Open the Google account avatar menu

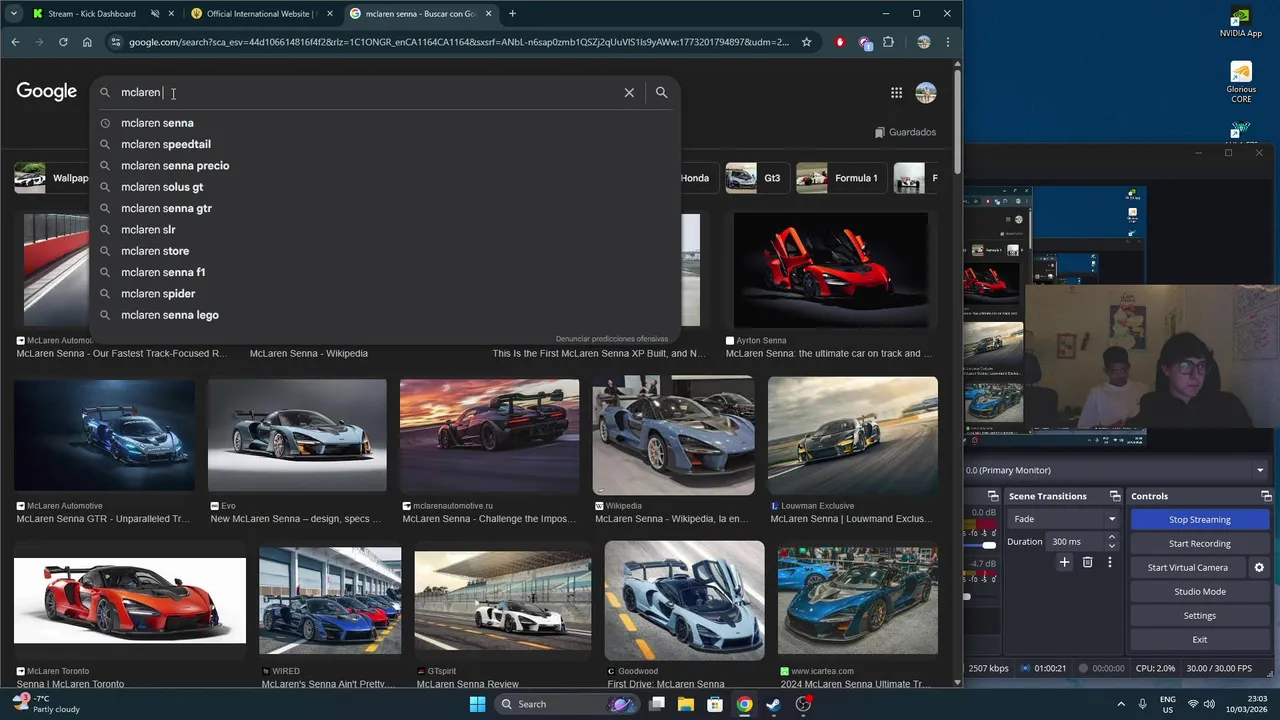coord(926,93)
